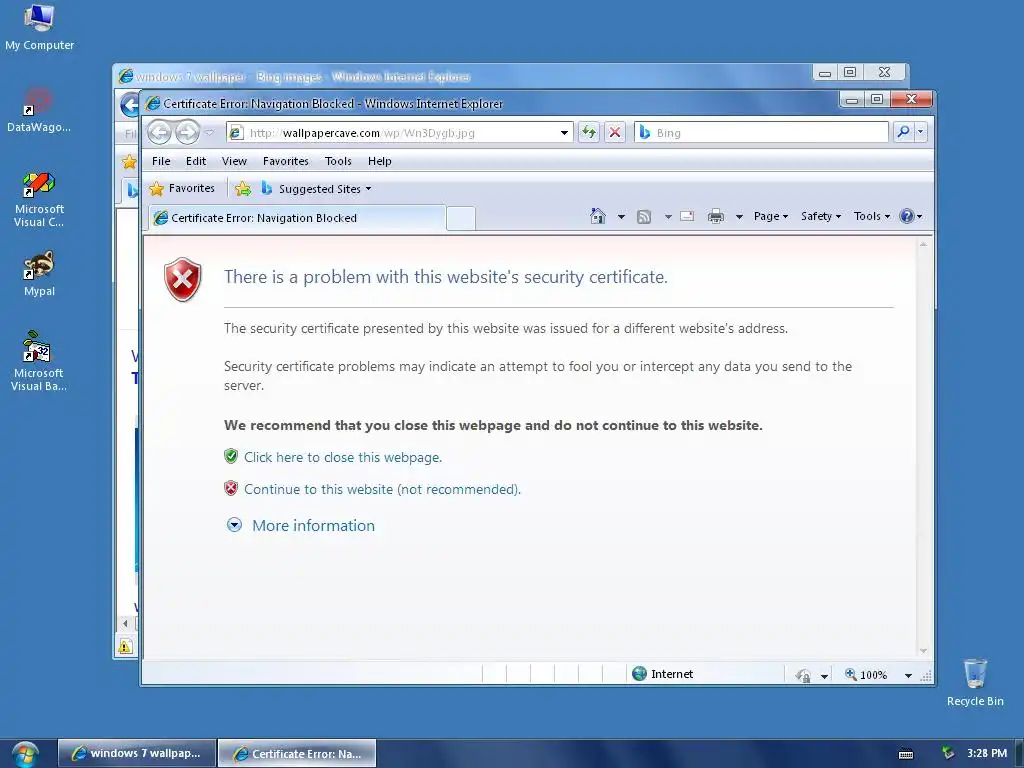This screenshot has width=1024, height=768.
Task: Expand the address bar history dropdown
Action: click(564, 133)
